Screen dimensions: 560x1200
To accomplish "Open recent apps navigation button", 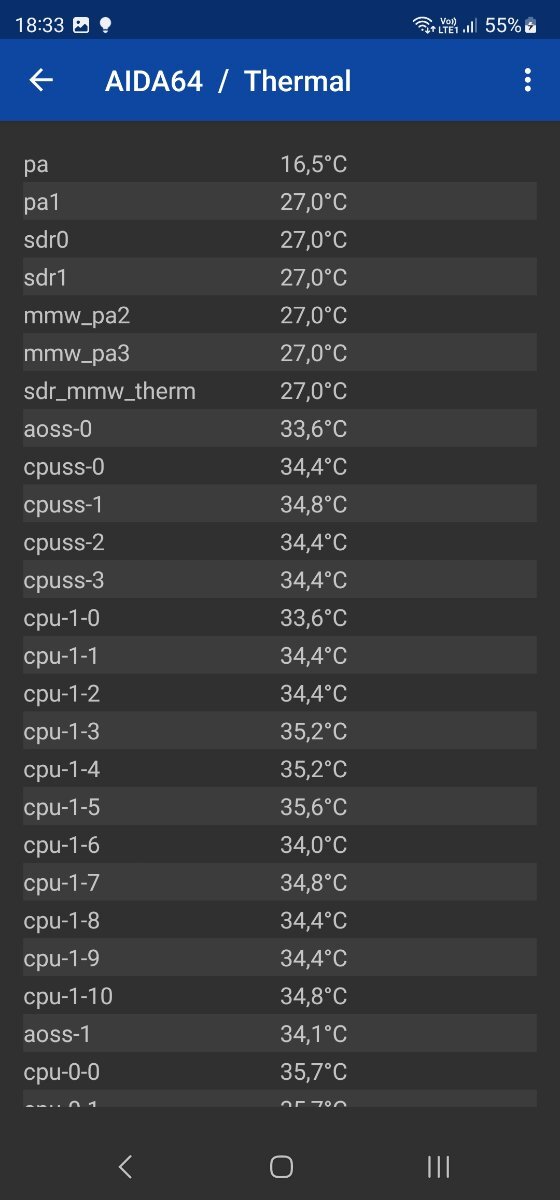I will [438, 1166].
